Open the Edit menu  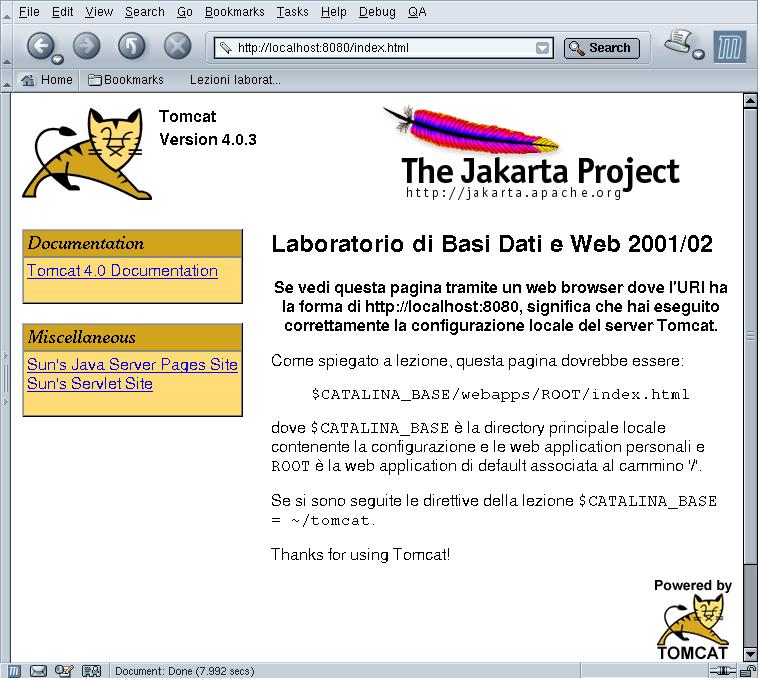[x=62, y=12]
